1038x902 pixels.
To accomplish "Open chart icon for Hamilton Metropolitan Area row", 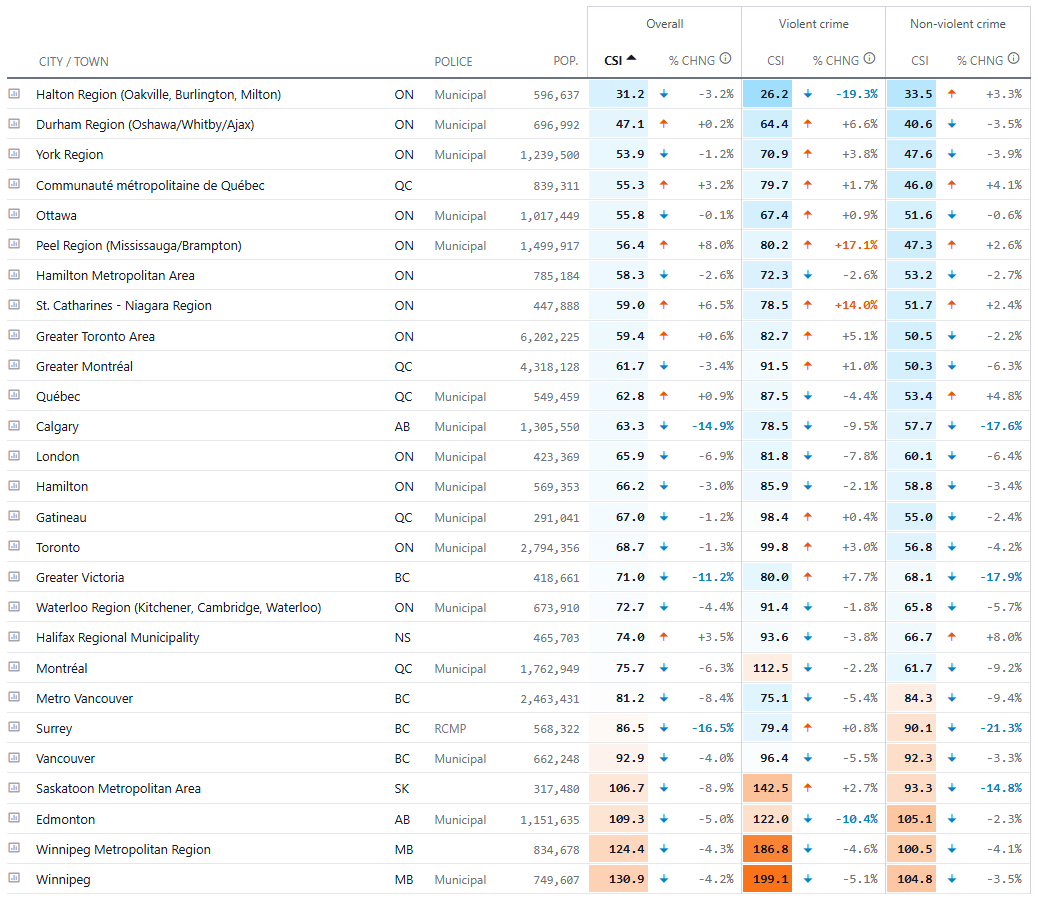I will (x=14, y=275).
